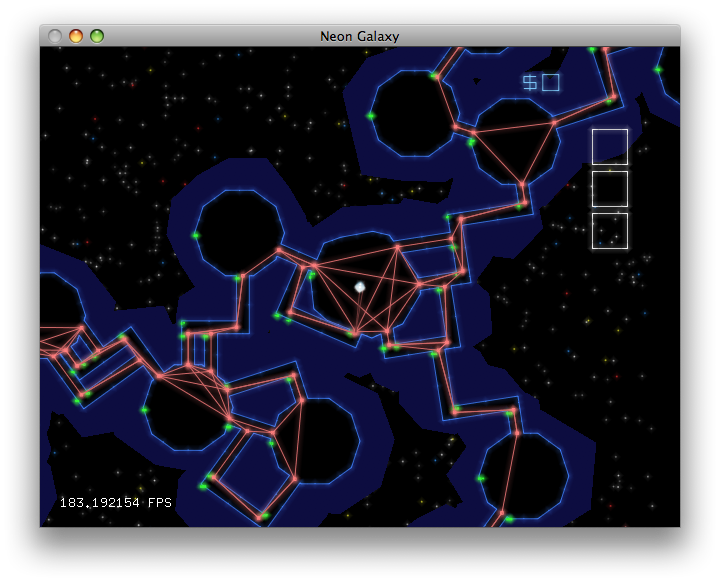Minimize the Neon Galaxy window
This screenshot has height=582, width=720.
coord(76,36)
